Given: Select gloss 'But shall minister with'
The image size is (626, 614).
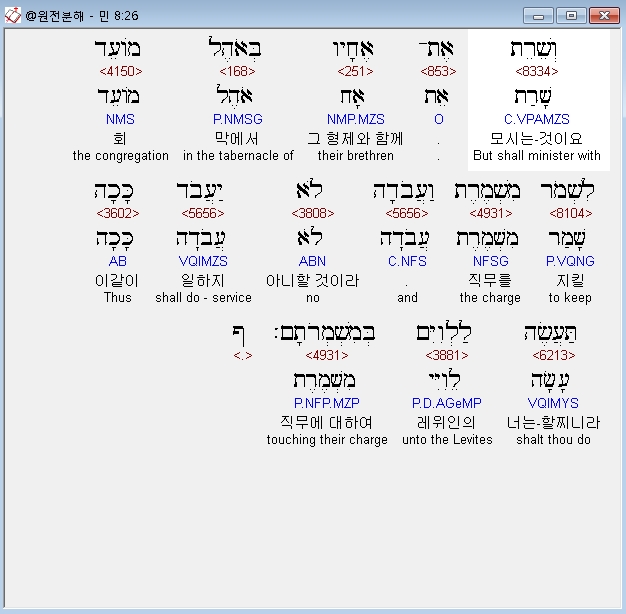Looking at the screenshot, I should click(537, 155).
